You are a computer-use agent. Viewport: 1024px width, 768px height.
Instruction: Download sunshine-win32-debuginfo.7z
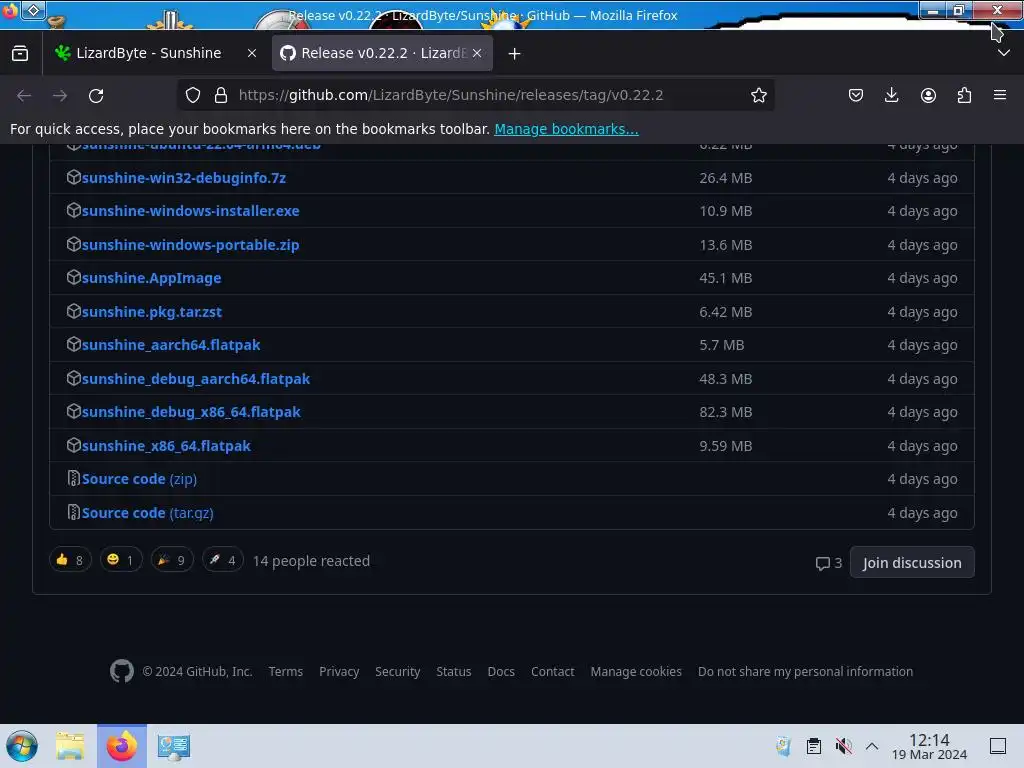pyautogui.click(x=184, y=178)
